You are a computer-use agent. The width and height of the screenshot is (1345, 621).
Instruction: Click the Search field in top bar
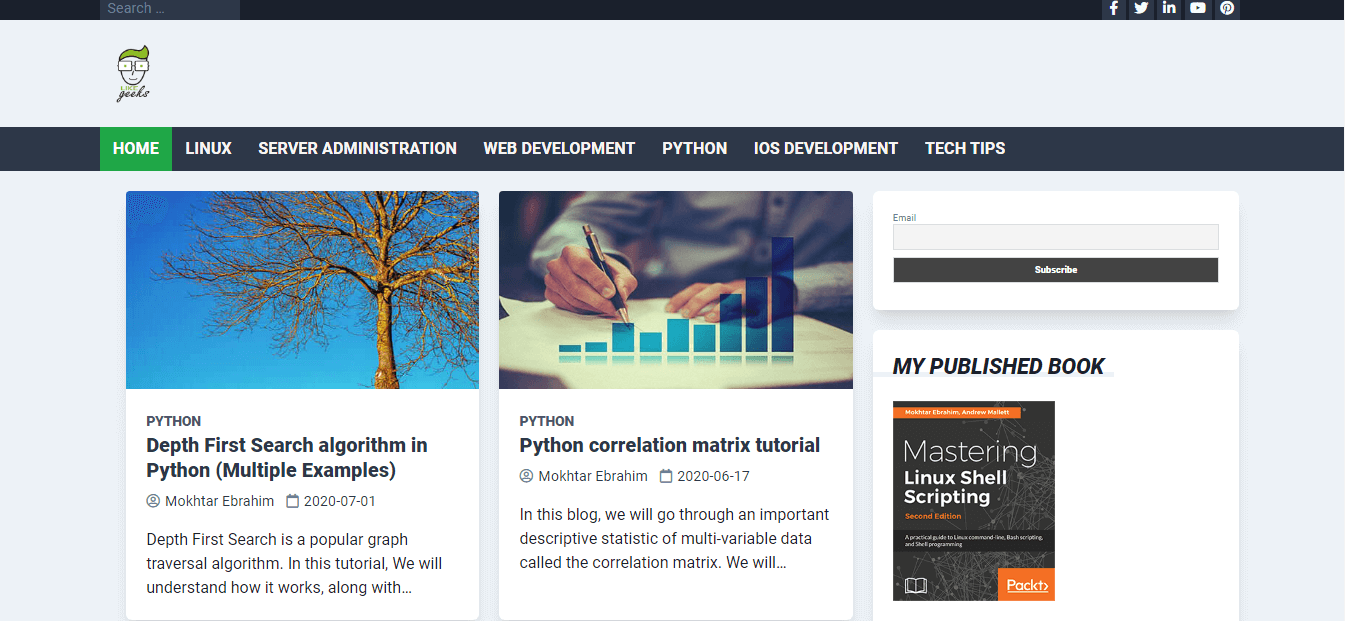(x=169, y=9)
